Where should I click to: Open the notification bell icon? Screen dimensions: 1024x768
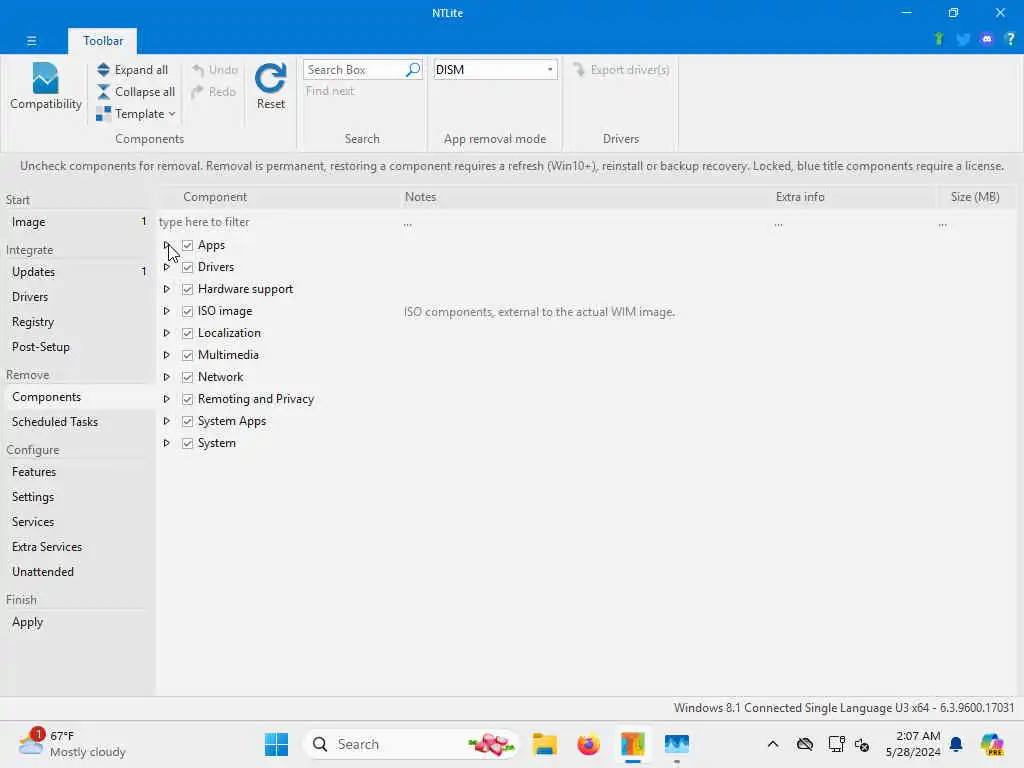[956, 744]
